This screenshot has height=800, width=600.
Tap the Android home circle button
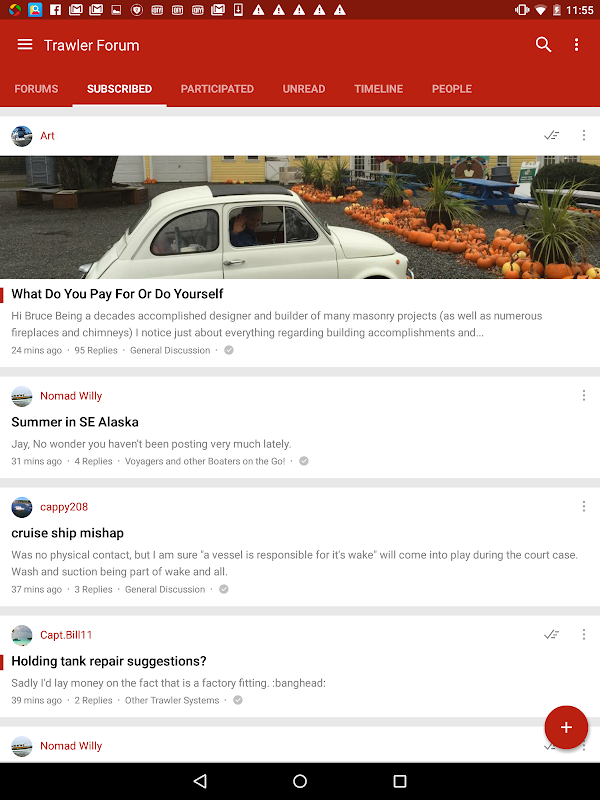tap(300, 781)
